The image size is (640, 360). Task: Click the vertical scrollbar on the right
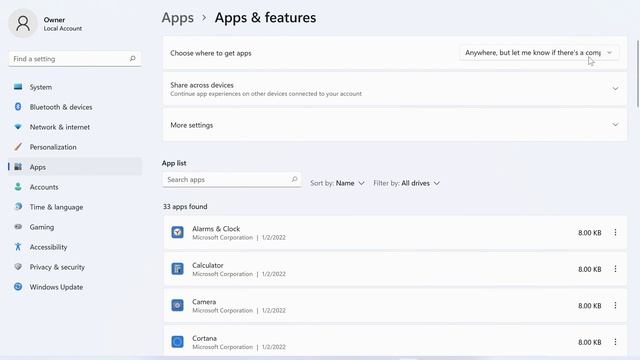coord(637,73)
